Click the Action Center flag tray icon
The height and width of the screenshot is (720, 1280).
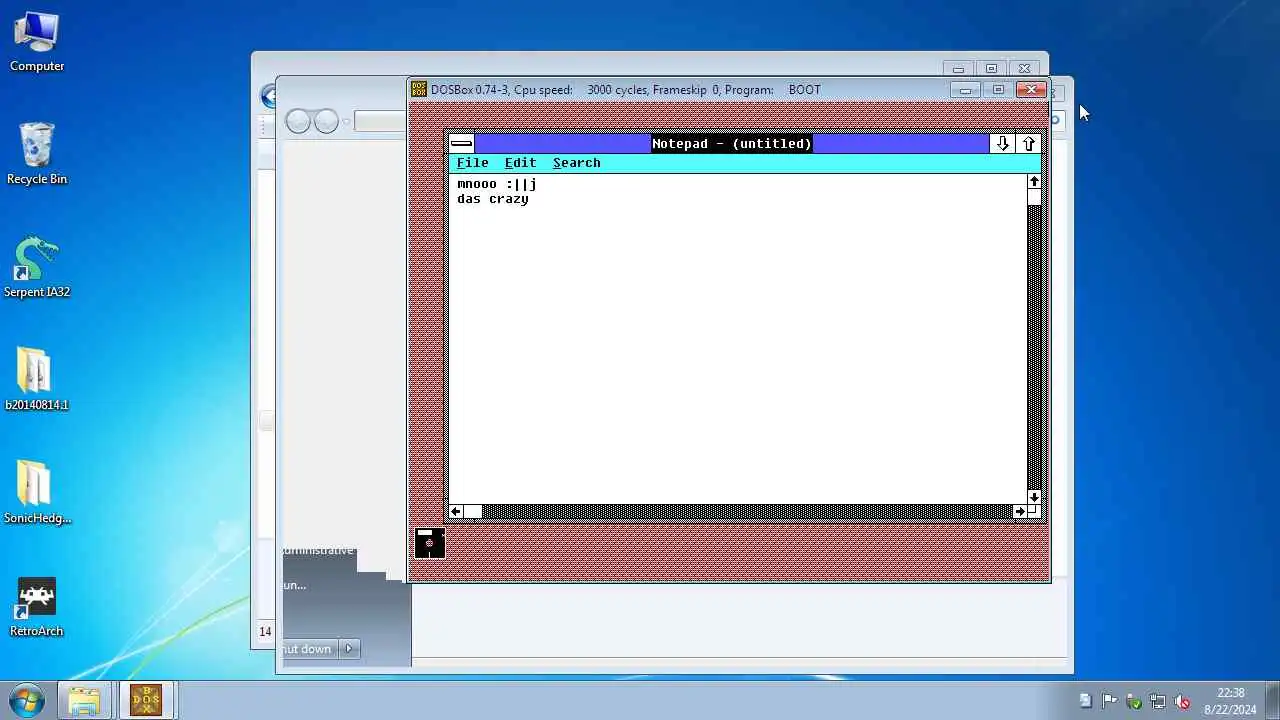click(1110, 701)
